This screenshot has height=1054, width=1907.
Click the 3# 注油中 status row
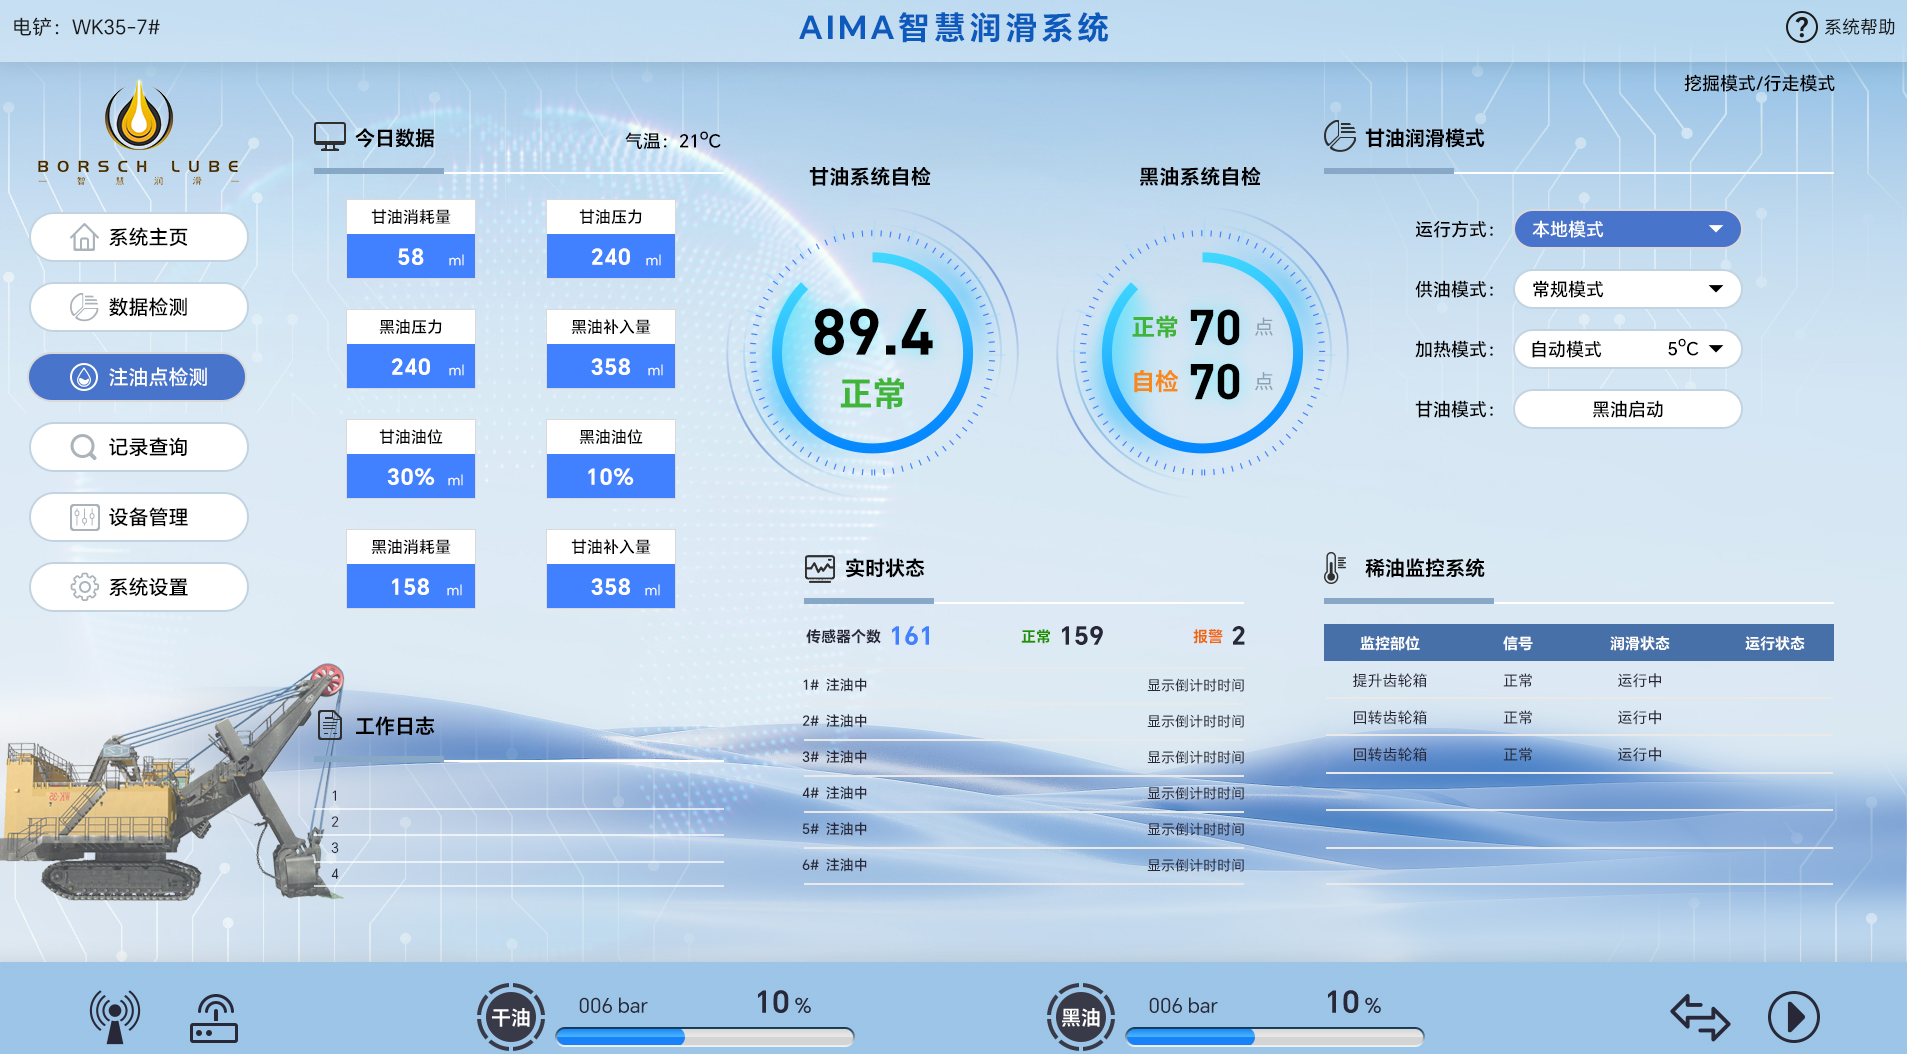pyautogui.click(x=1023, y=757)
